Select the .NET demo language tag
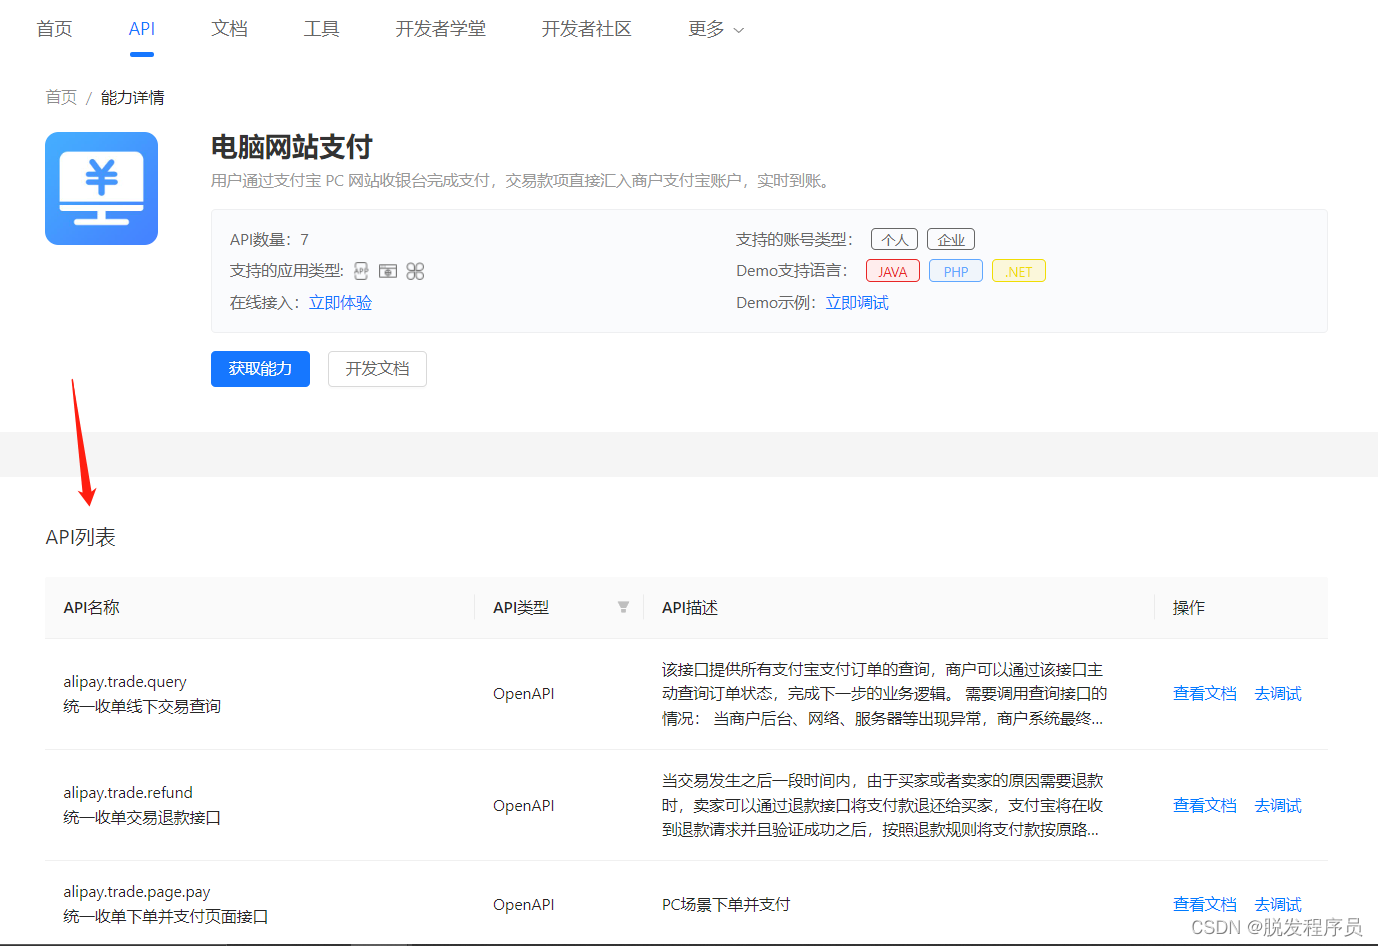The width and height of the screenshot is (1378, 946). click(x=1019, y=271)
